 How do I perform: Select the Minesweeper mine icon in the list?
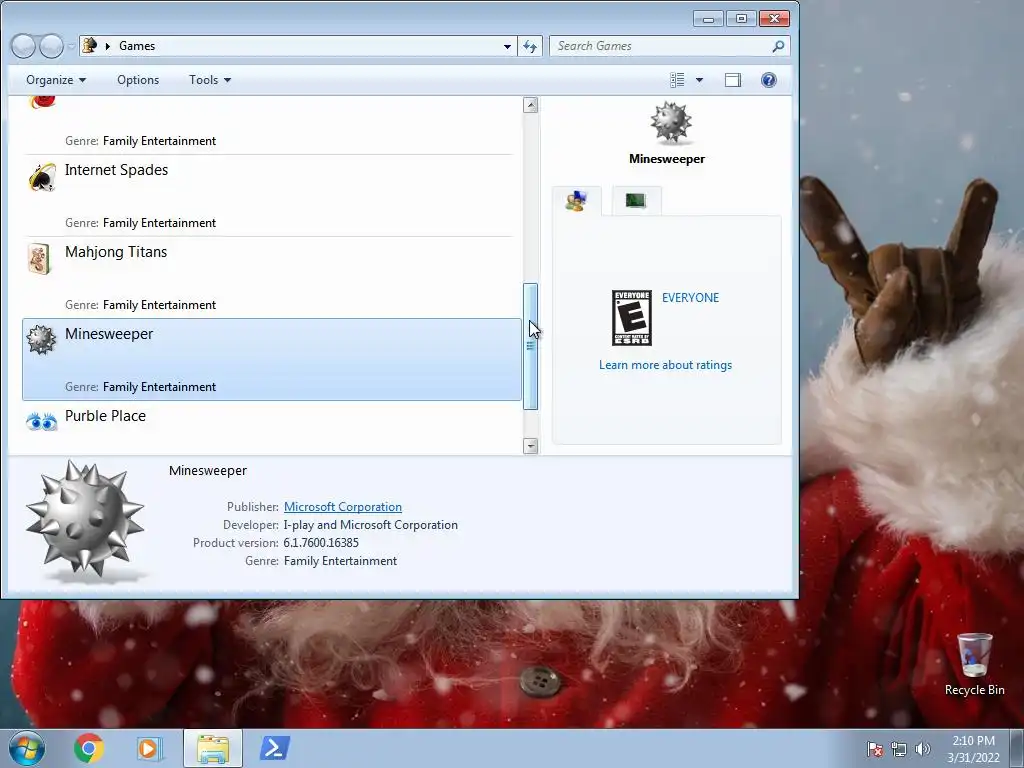tap(41, 340)
